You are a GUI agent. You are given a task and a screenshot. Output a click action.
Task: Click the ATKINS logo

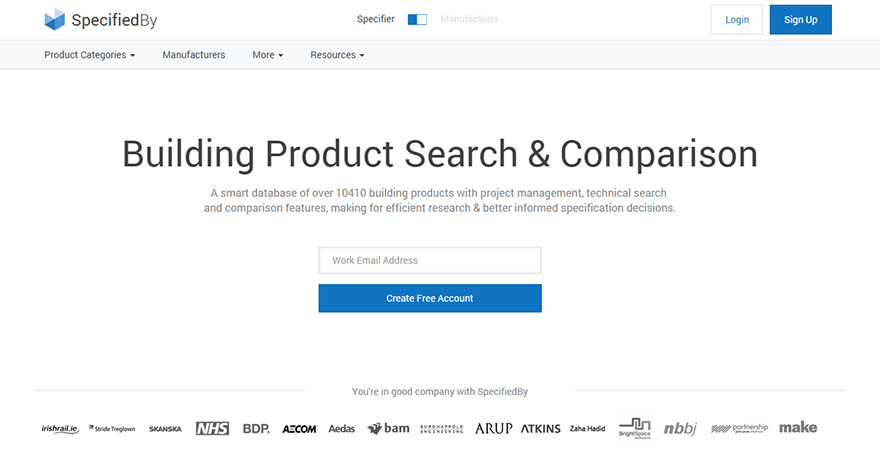click(541, 428)
